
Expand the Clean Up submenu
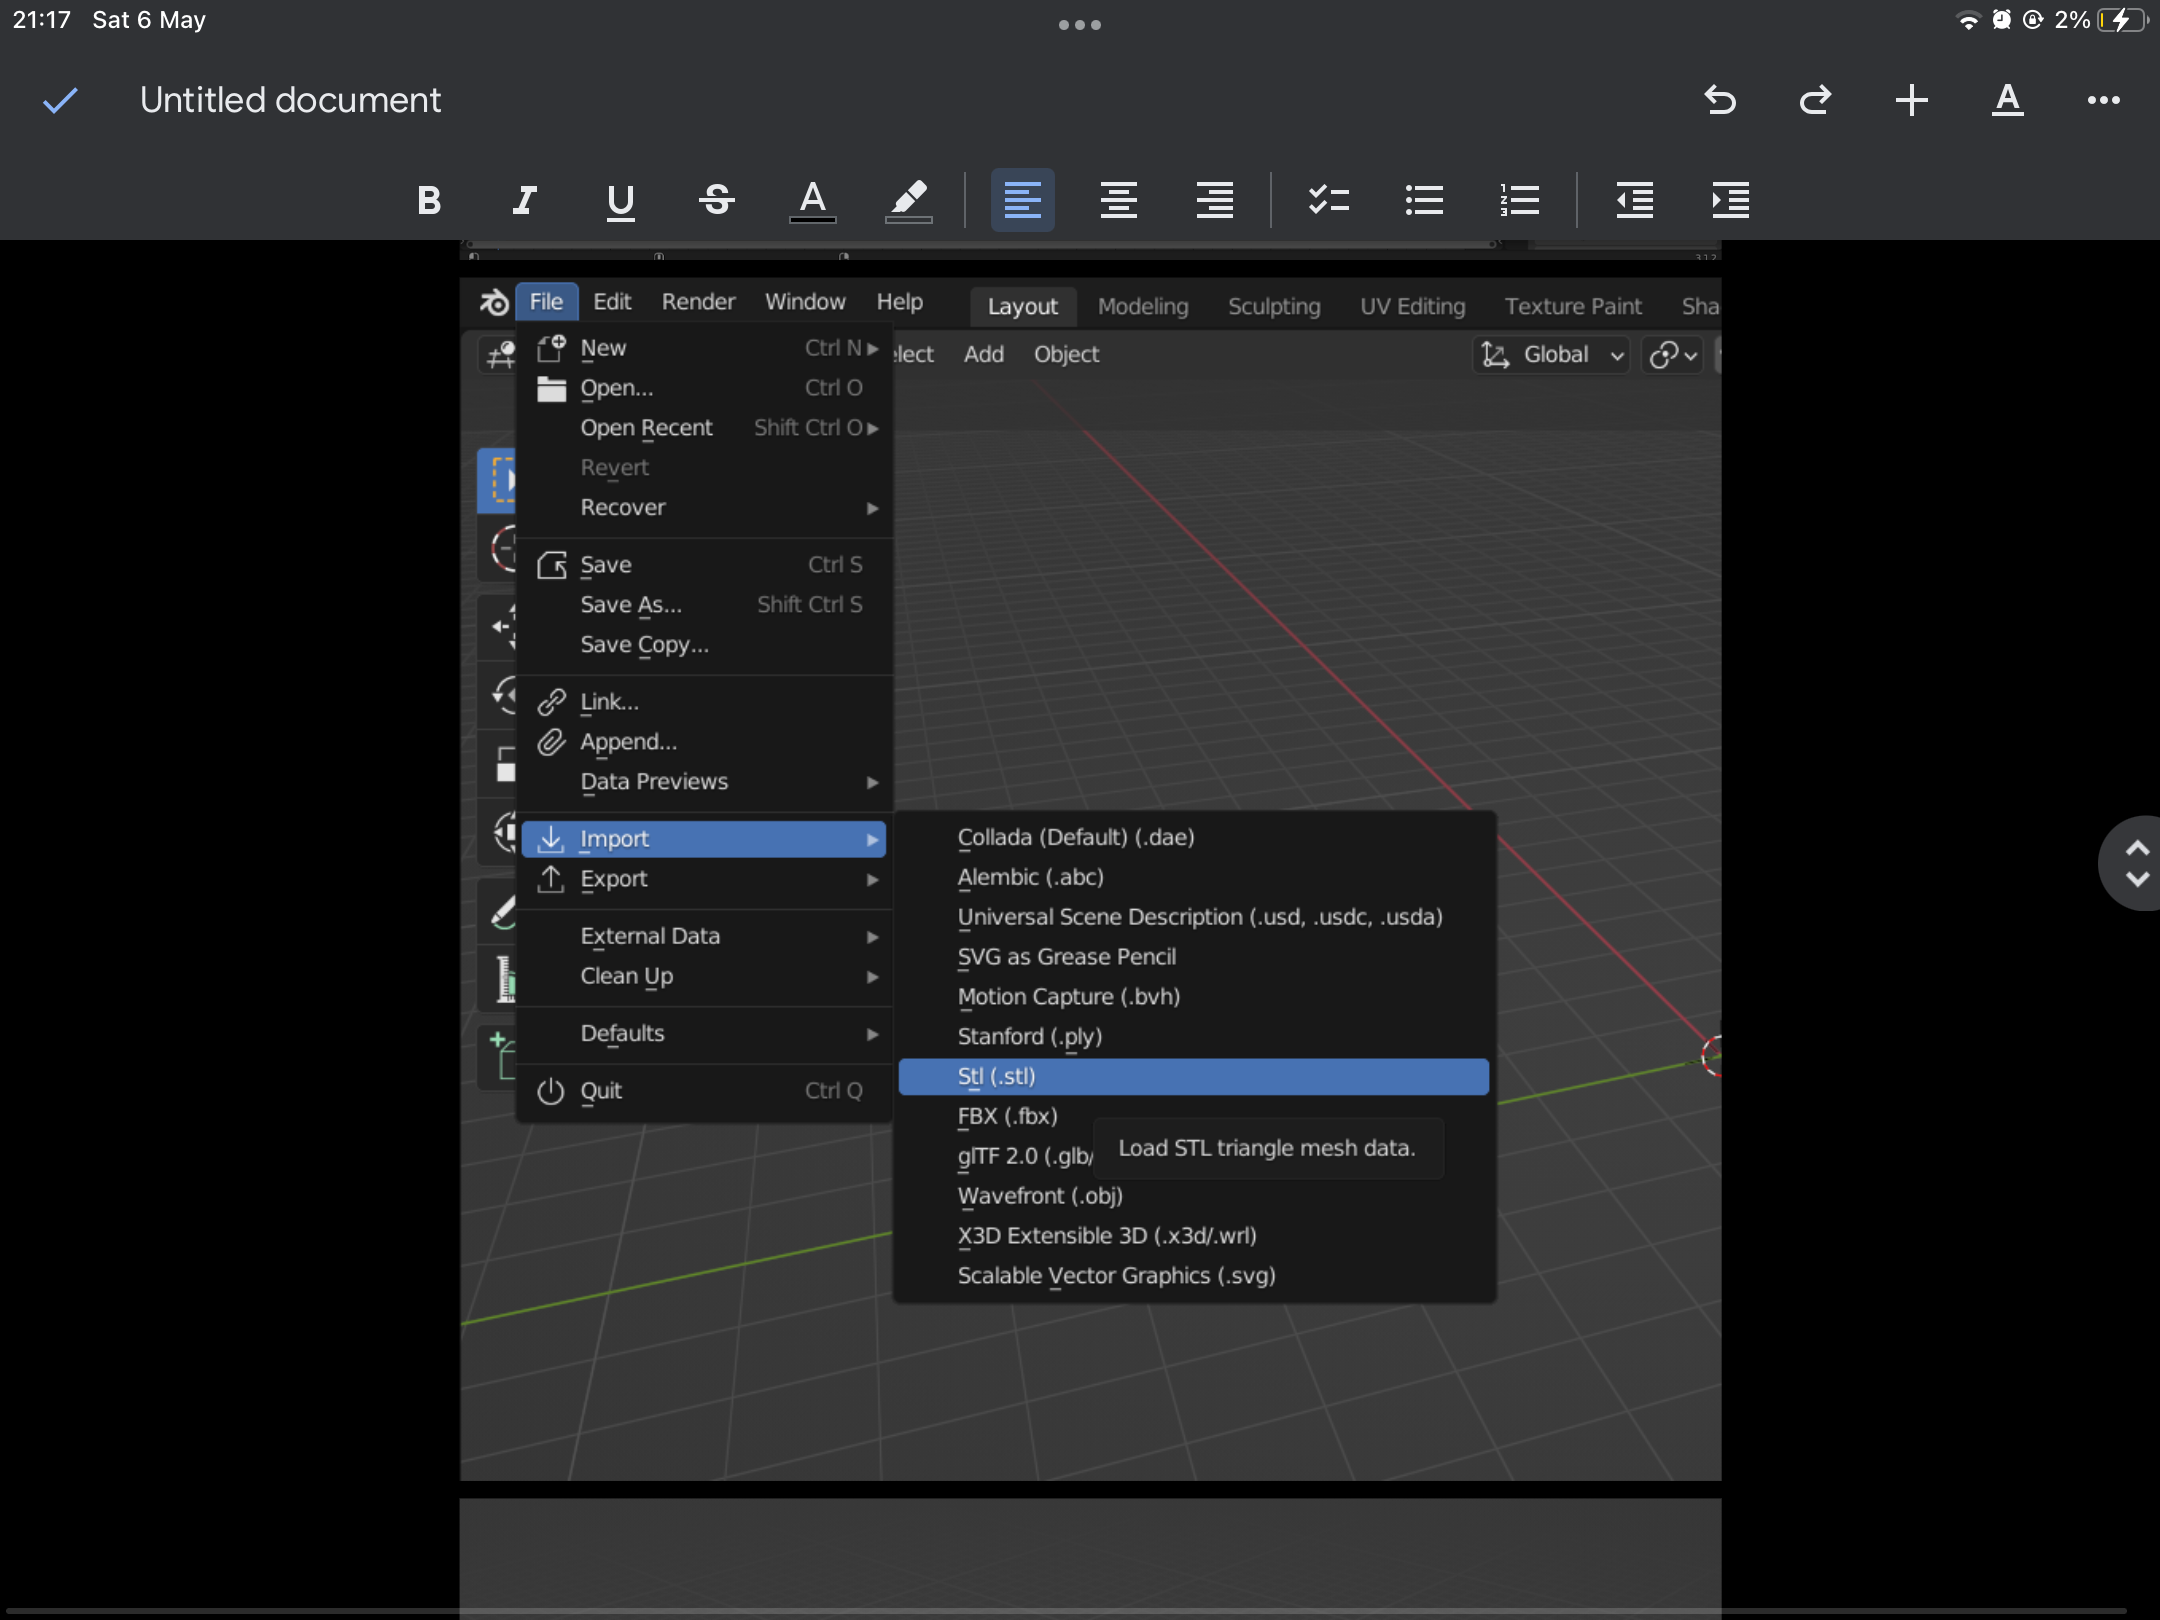tap(706, 976)
